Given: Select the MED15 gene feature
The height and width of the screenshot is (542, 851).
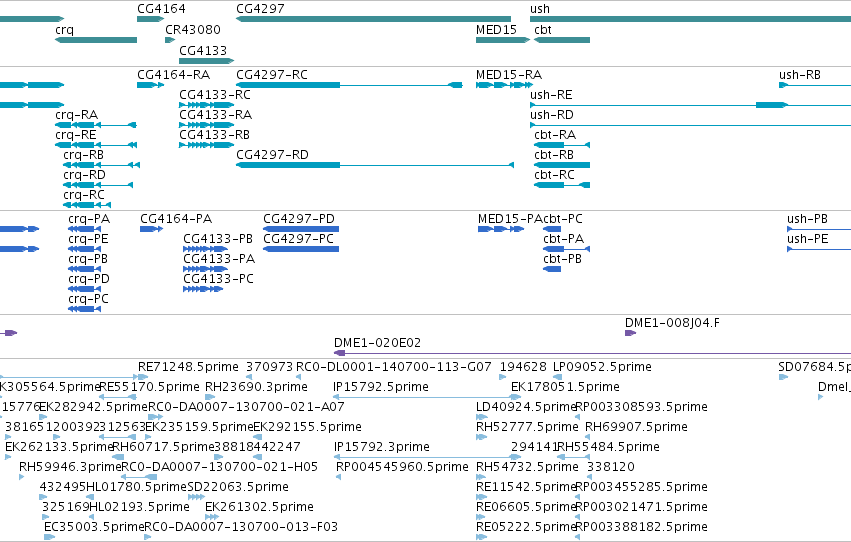Looking at the screenshot, I should point(503,40).
